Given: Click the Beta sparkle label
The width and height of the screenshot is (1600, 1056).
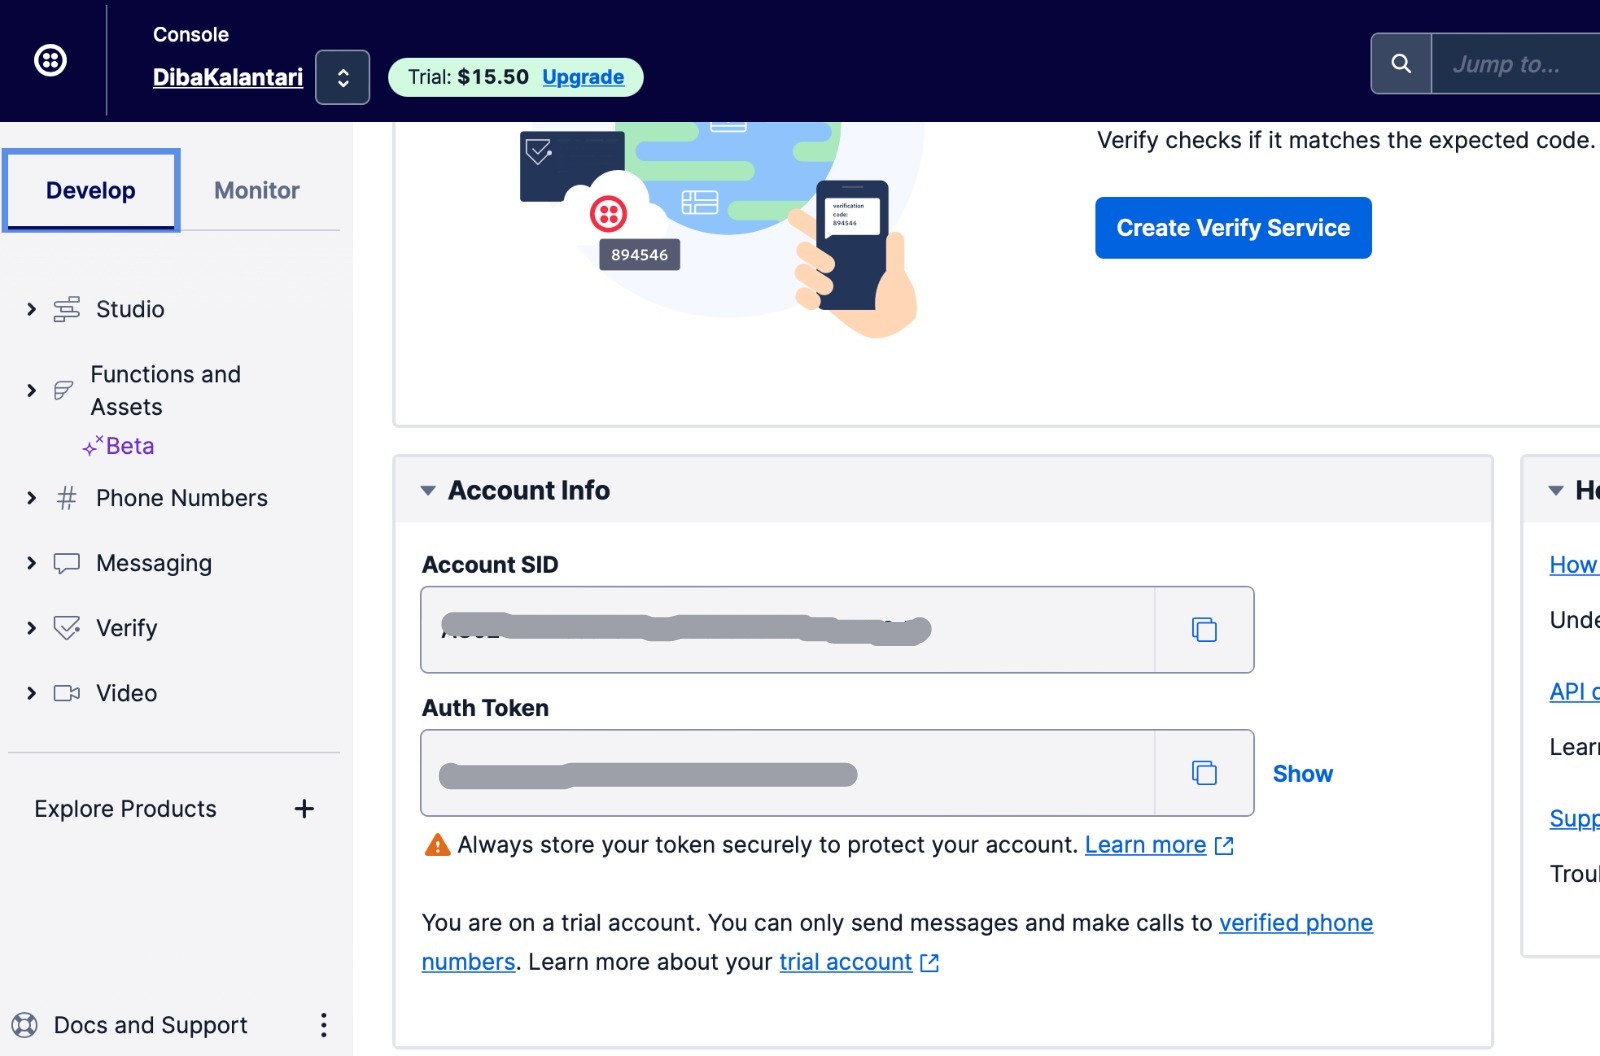Looking at the screenshot, I should coord(119,446).
